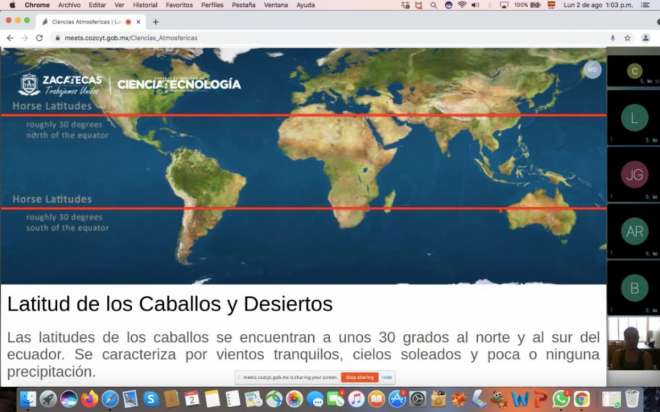
Task: Open WhatsApp from the dock
Action: pyautogui.click(x=561, y=399)
